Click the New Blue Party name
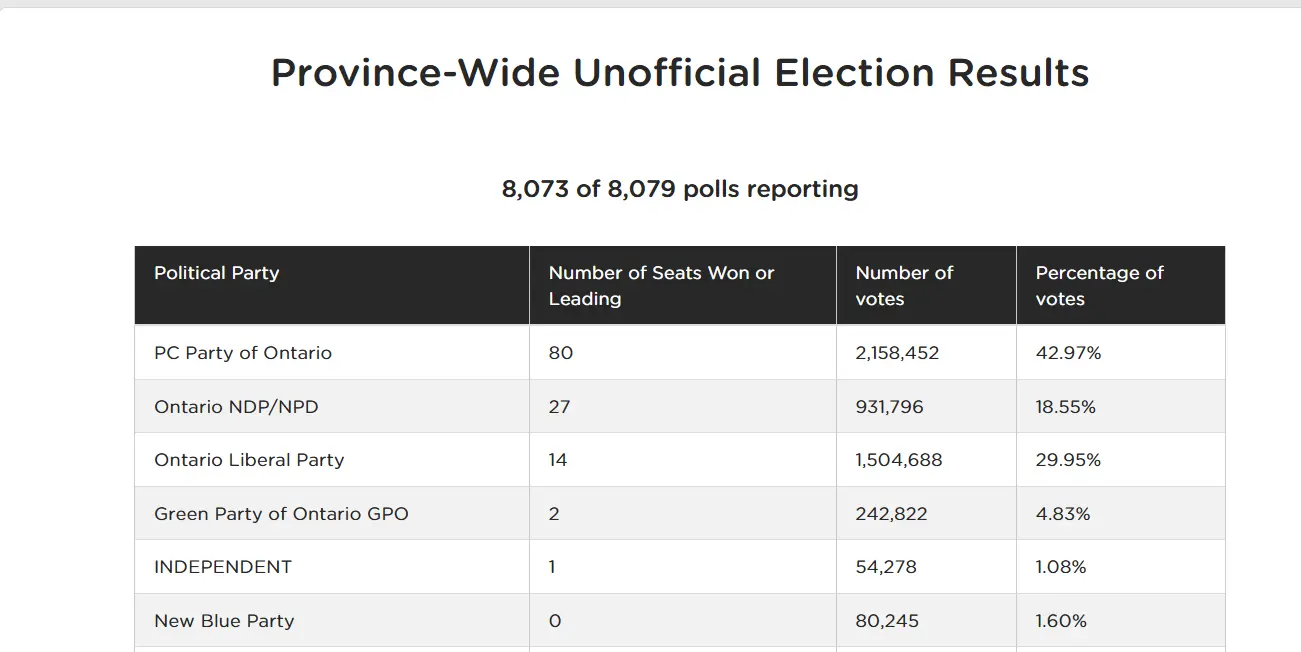The width and height of the screenshot is (1301, 652). (x=224, y=621)
